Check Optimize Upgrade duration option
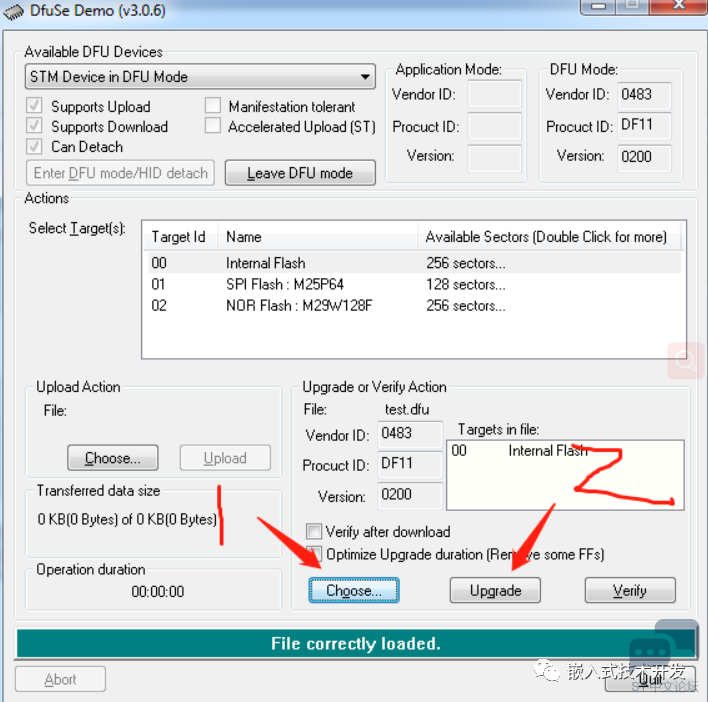 pos(314,554)
